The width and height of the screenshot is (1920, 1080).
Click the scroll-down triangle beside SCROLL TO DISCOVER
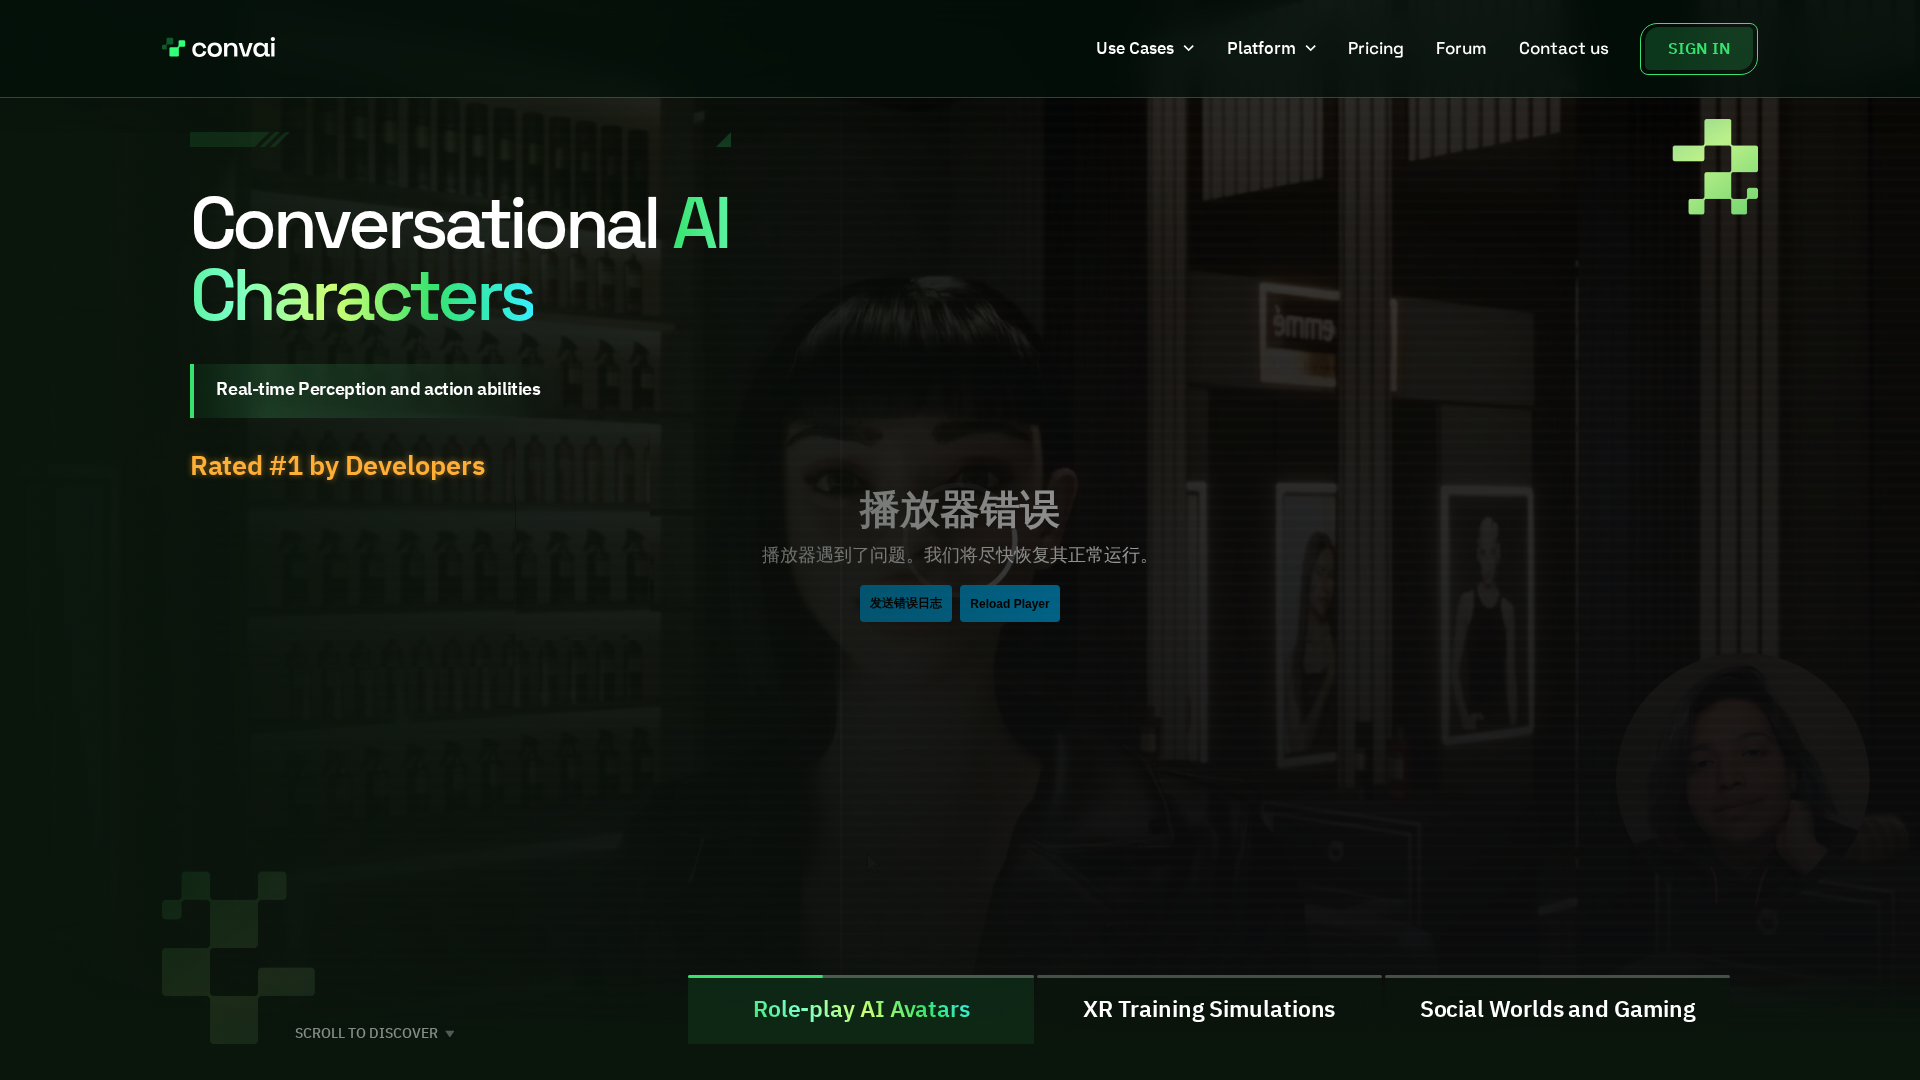[x=450, y=1034]
